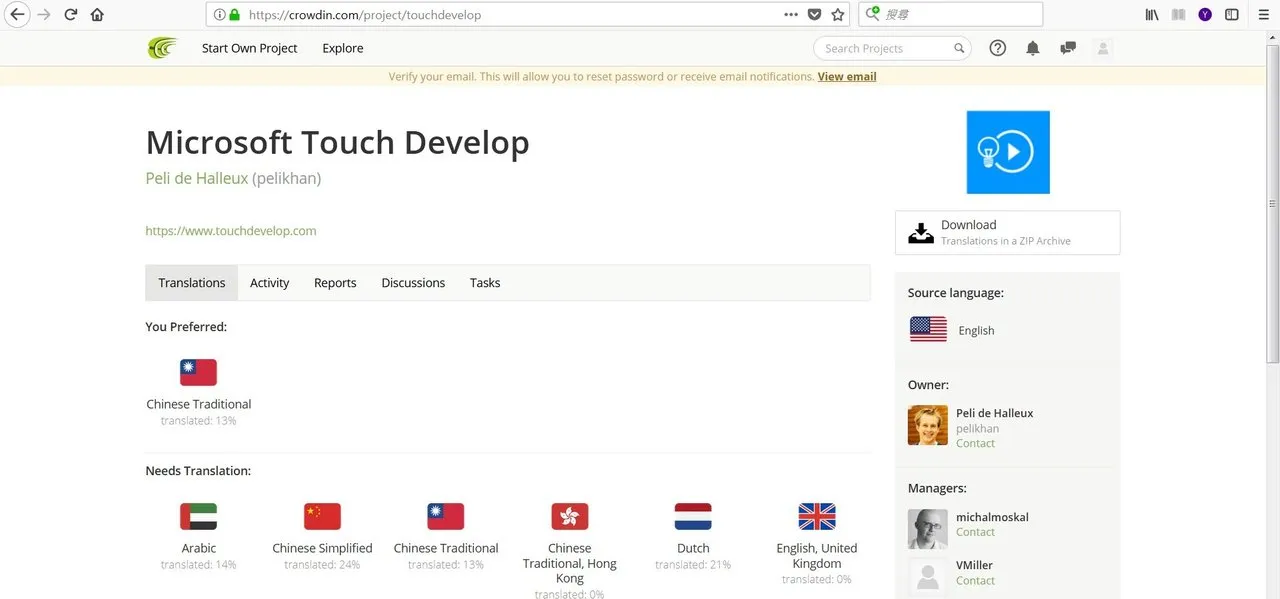The height and width of the screenshot is (599, 1280).
Task: Toggle the reader sidebar icon in the toolbar
Action: coord(1179,15)
